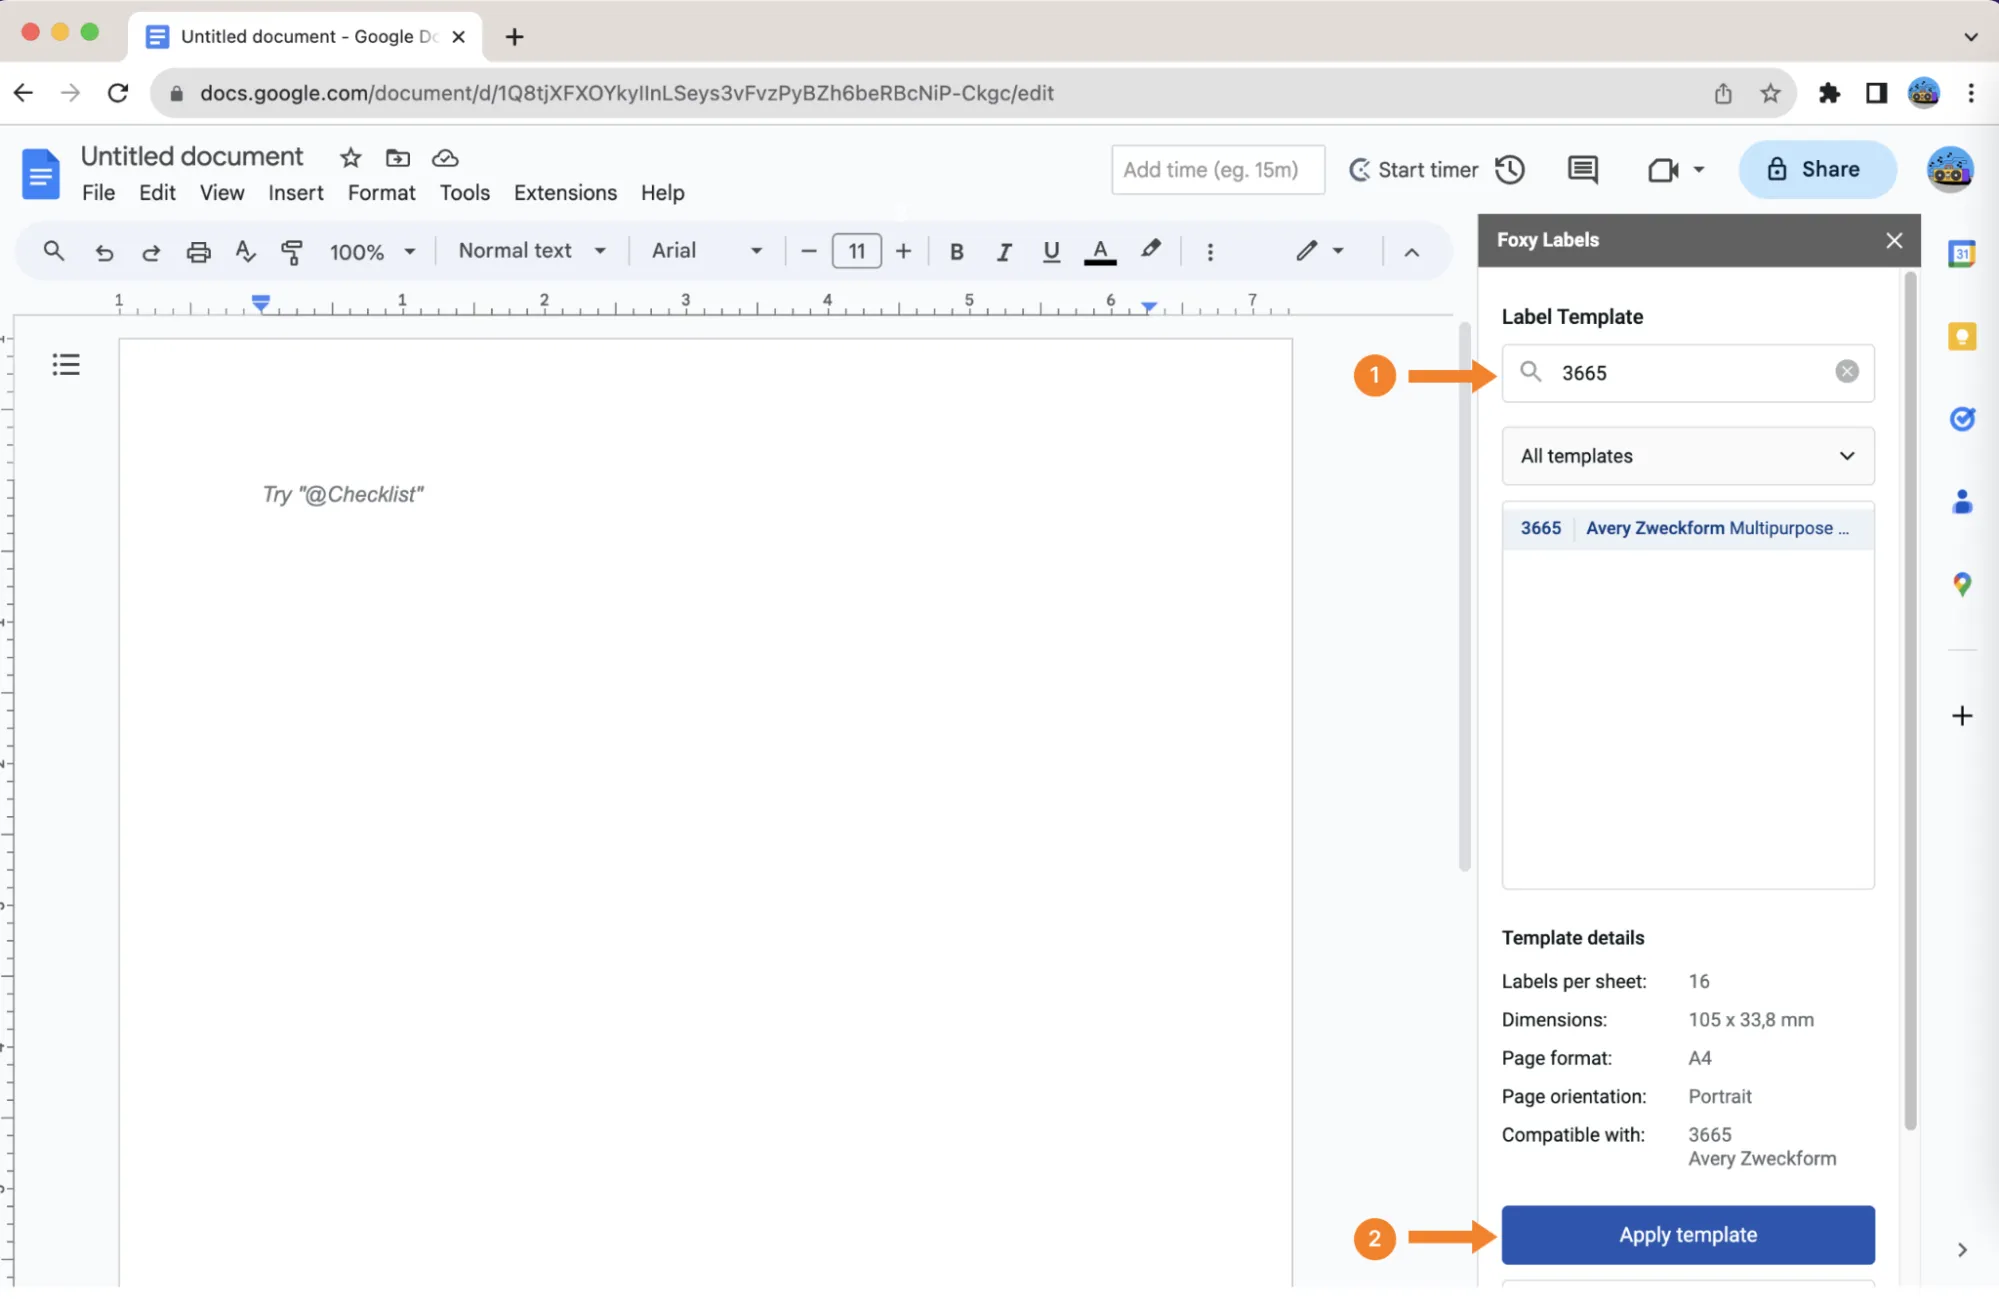Viewport: 1999px width, 1300px height.
Task: Run spelling and grammar check
Action: (245, 252)
